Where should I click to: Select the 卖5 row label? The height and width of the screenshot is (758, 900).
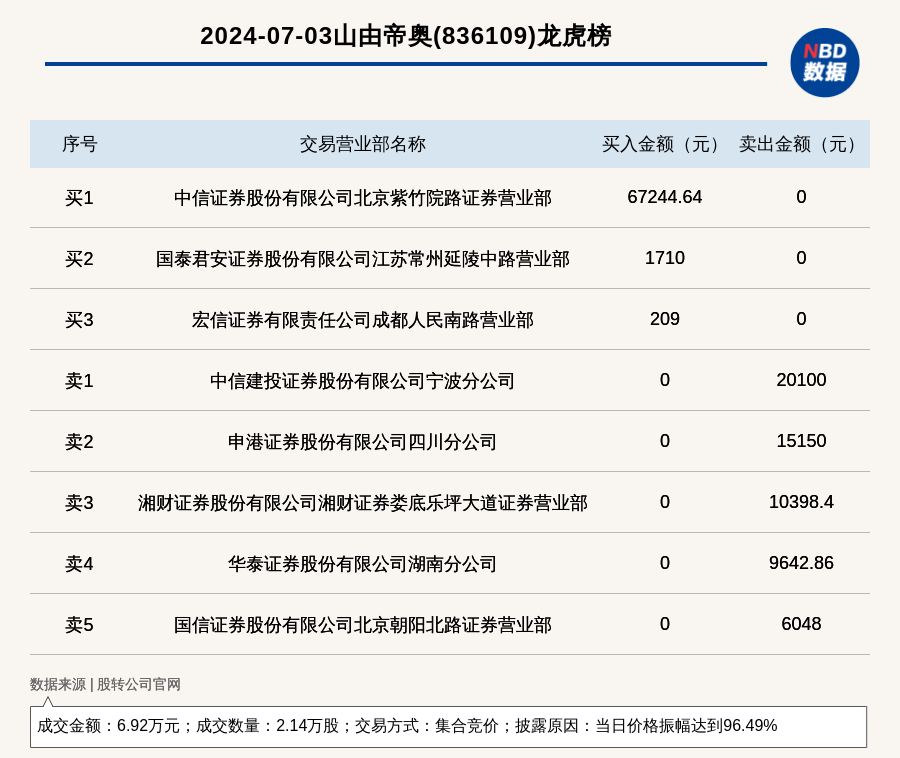[79, 625]
